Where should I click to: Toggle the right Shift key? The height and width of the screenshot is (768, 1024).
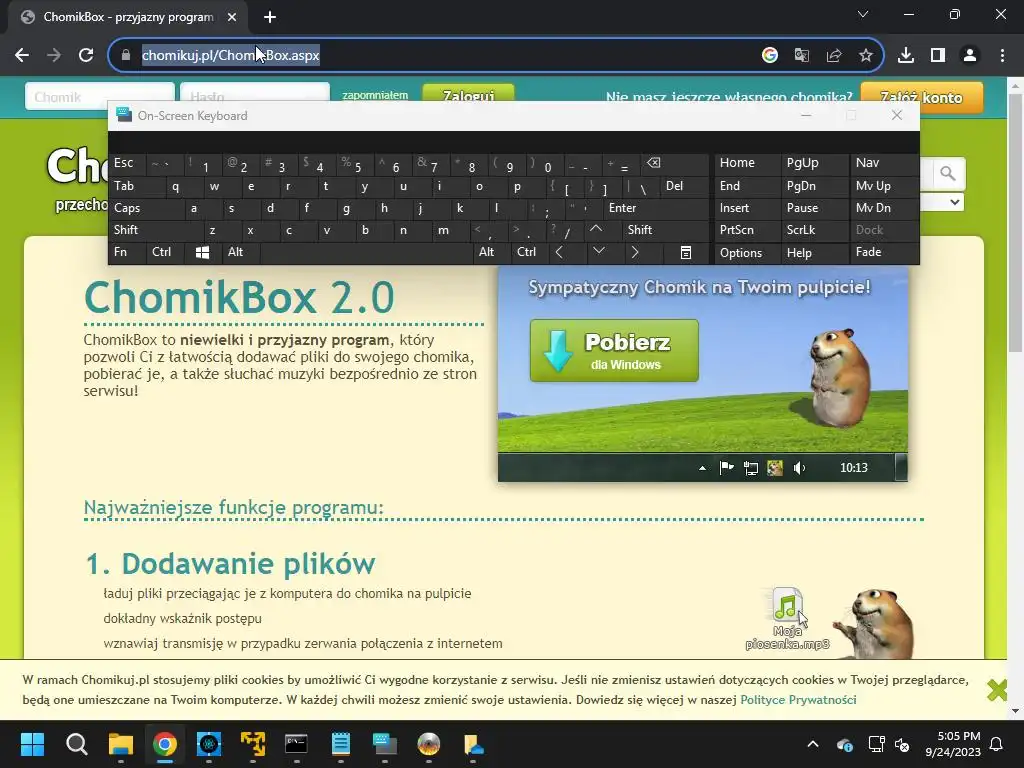[x=665, y=230]
